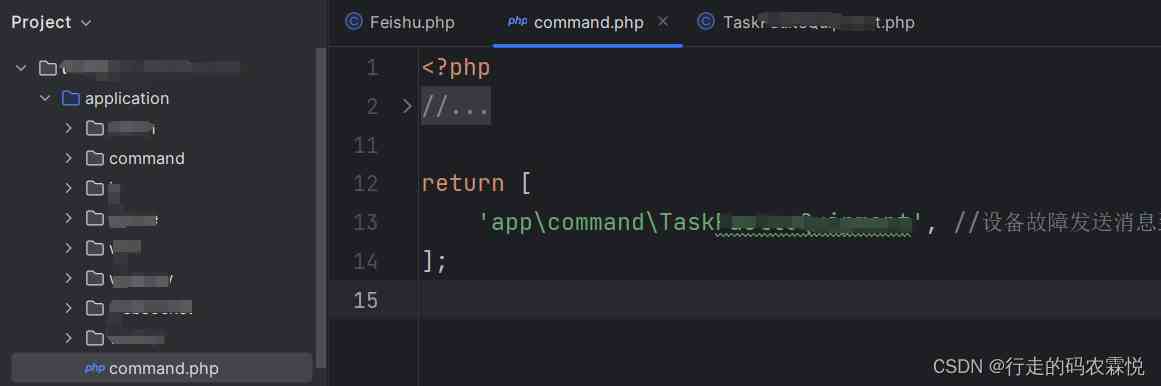This screenshot has width=1161, height=386.
Task: Expand the command folder
Action: tap(69, 159)
